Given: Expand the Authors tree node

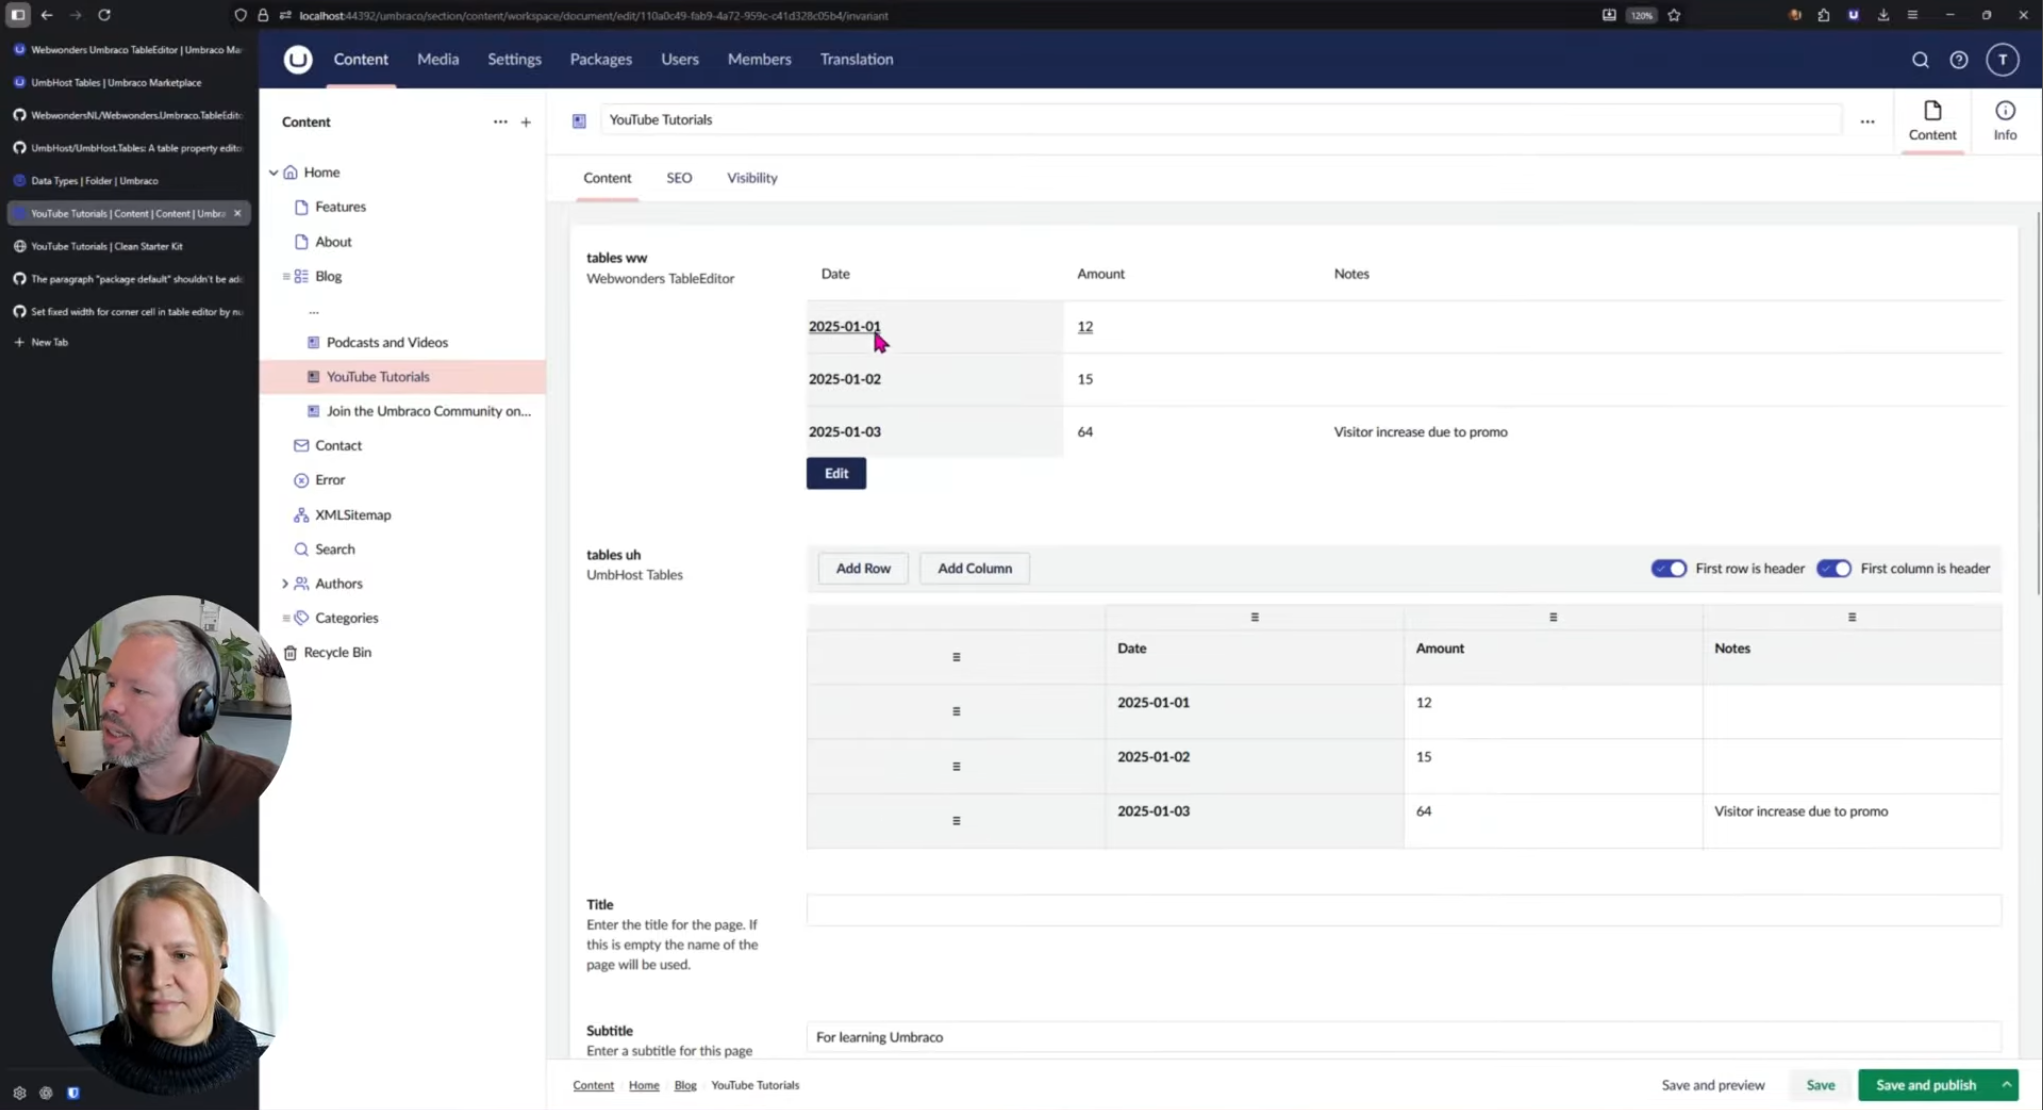Looking at the screenshot, I should click(285, 584).
